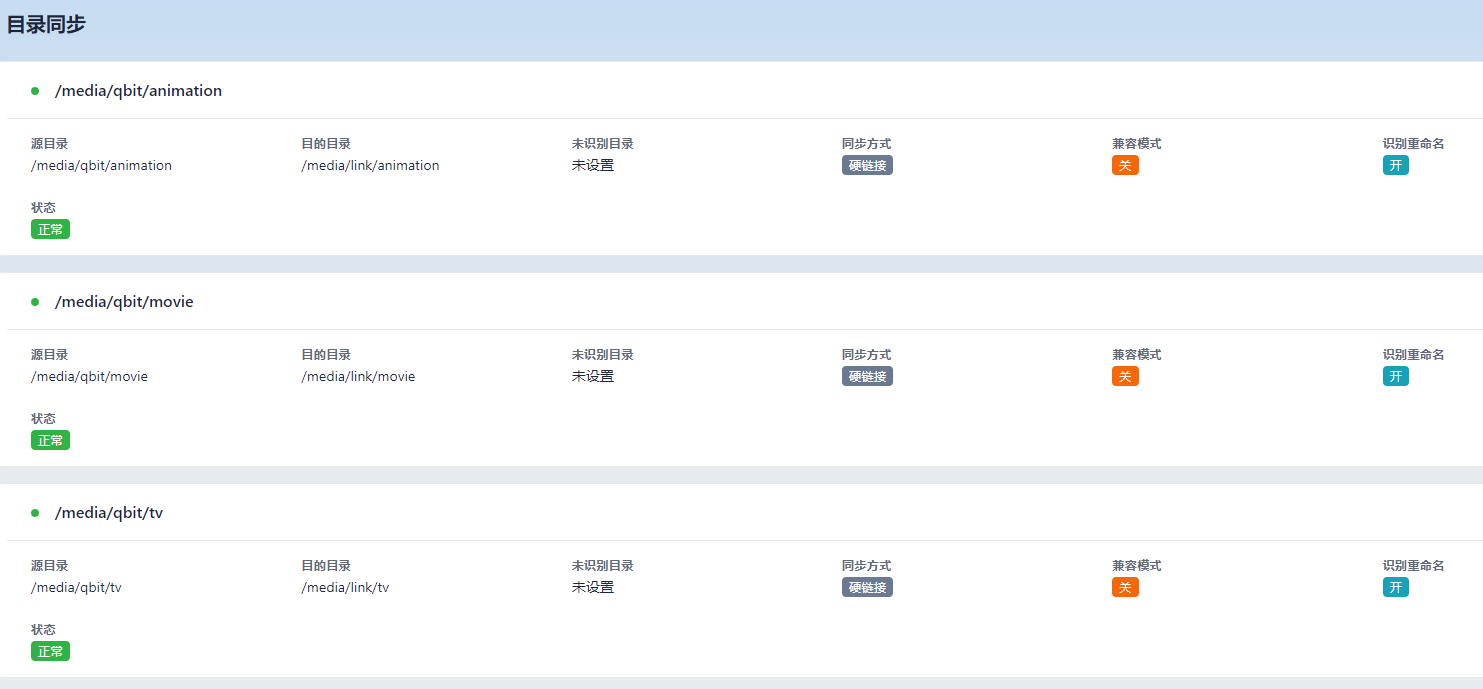Click the 目录同步 page heading
Image resolution: width=1483 pixels, height=689 pixels.
click(x=46, y=25)
